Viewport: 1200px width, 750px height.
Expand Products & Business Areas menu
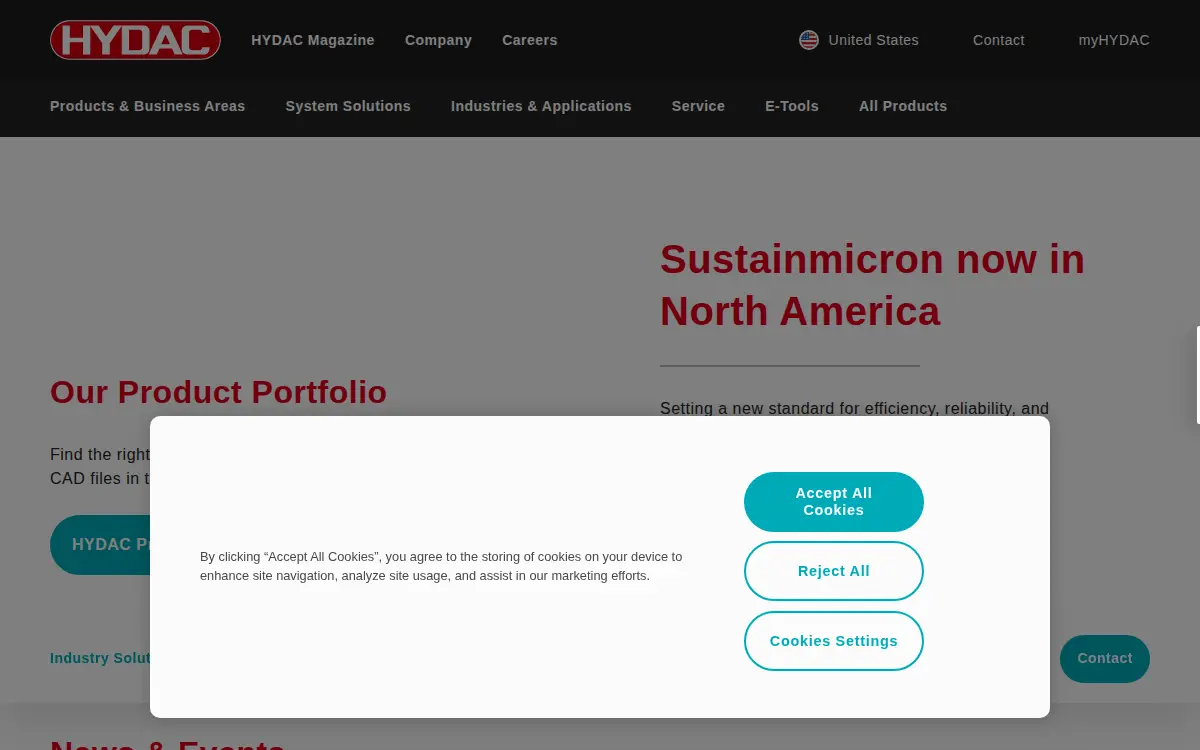(x=147, y=106)
